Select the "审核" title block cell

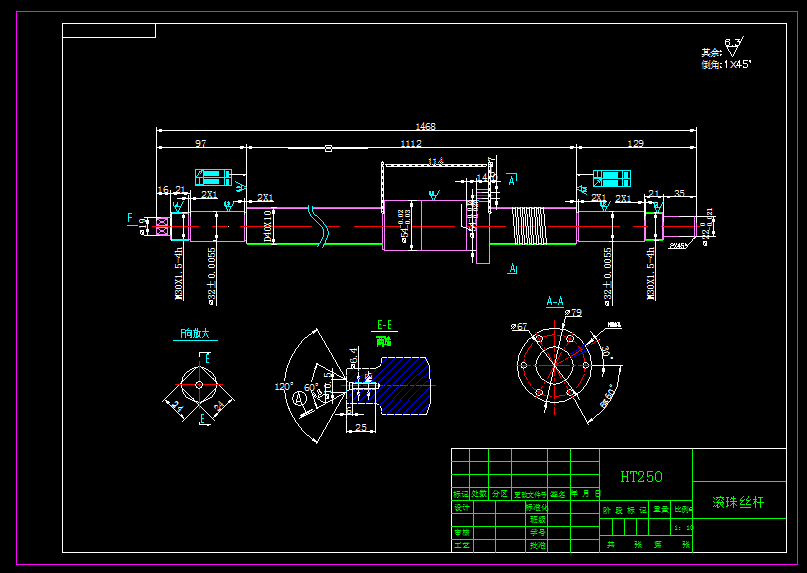[462, 532]
